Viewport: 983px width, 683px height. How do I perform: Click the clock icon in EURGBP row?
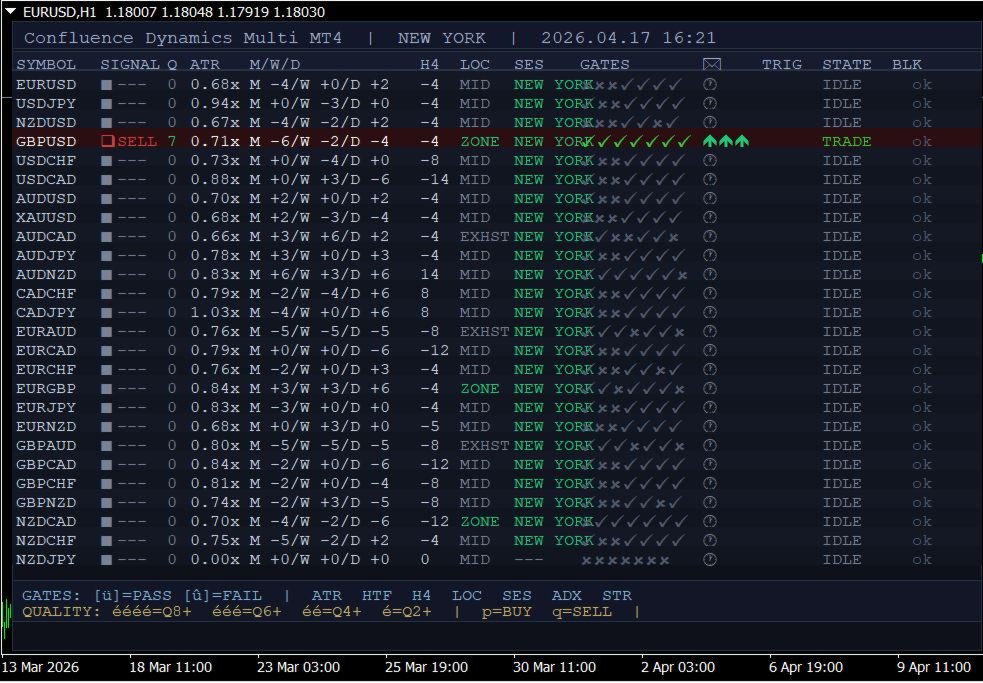click(710, 388)
